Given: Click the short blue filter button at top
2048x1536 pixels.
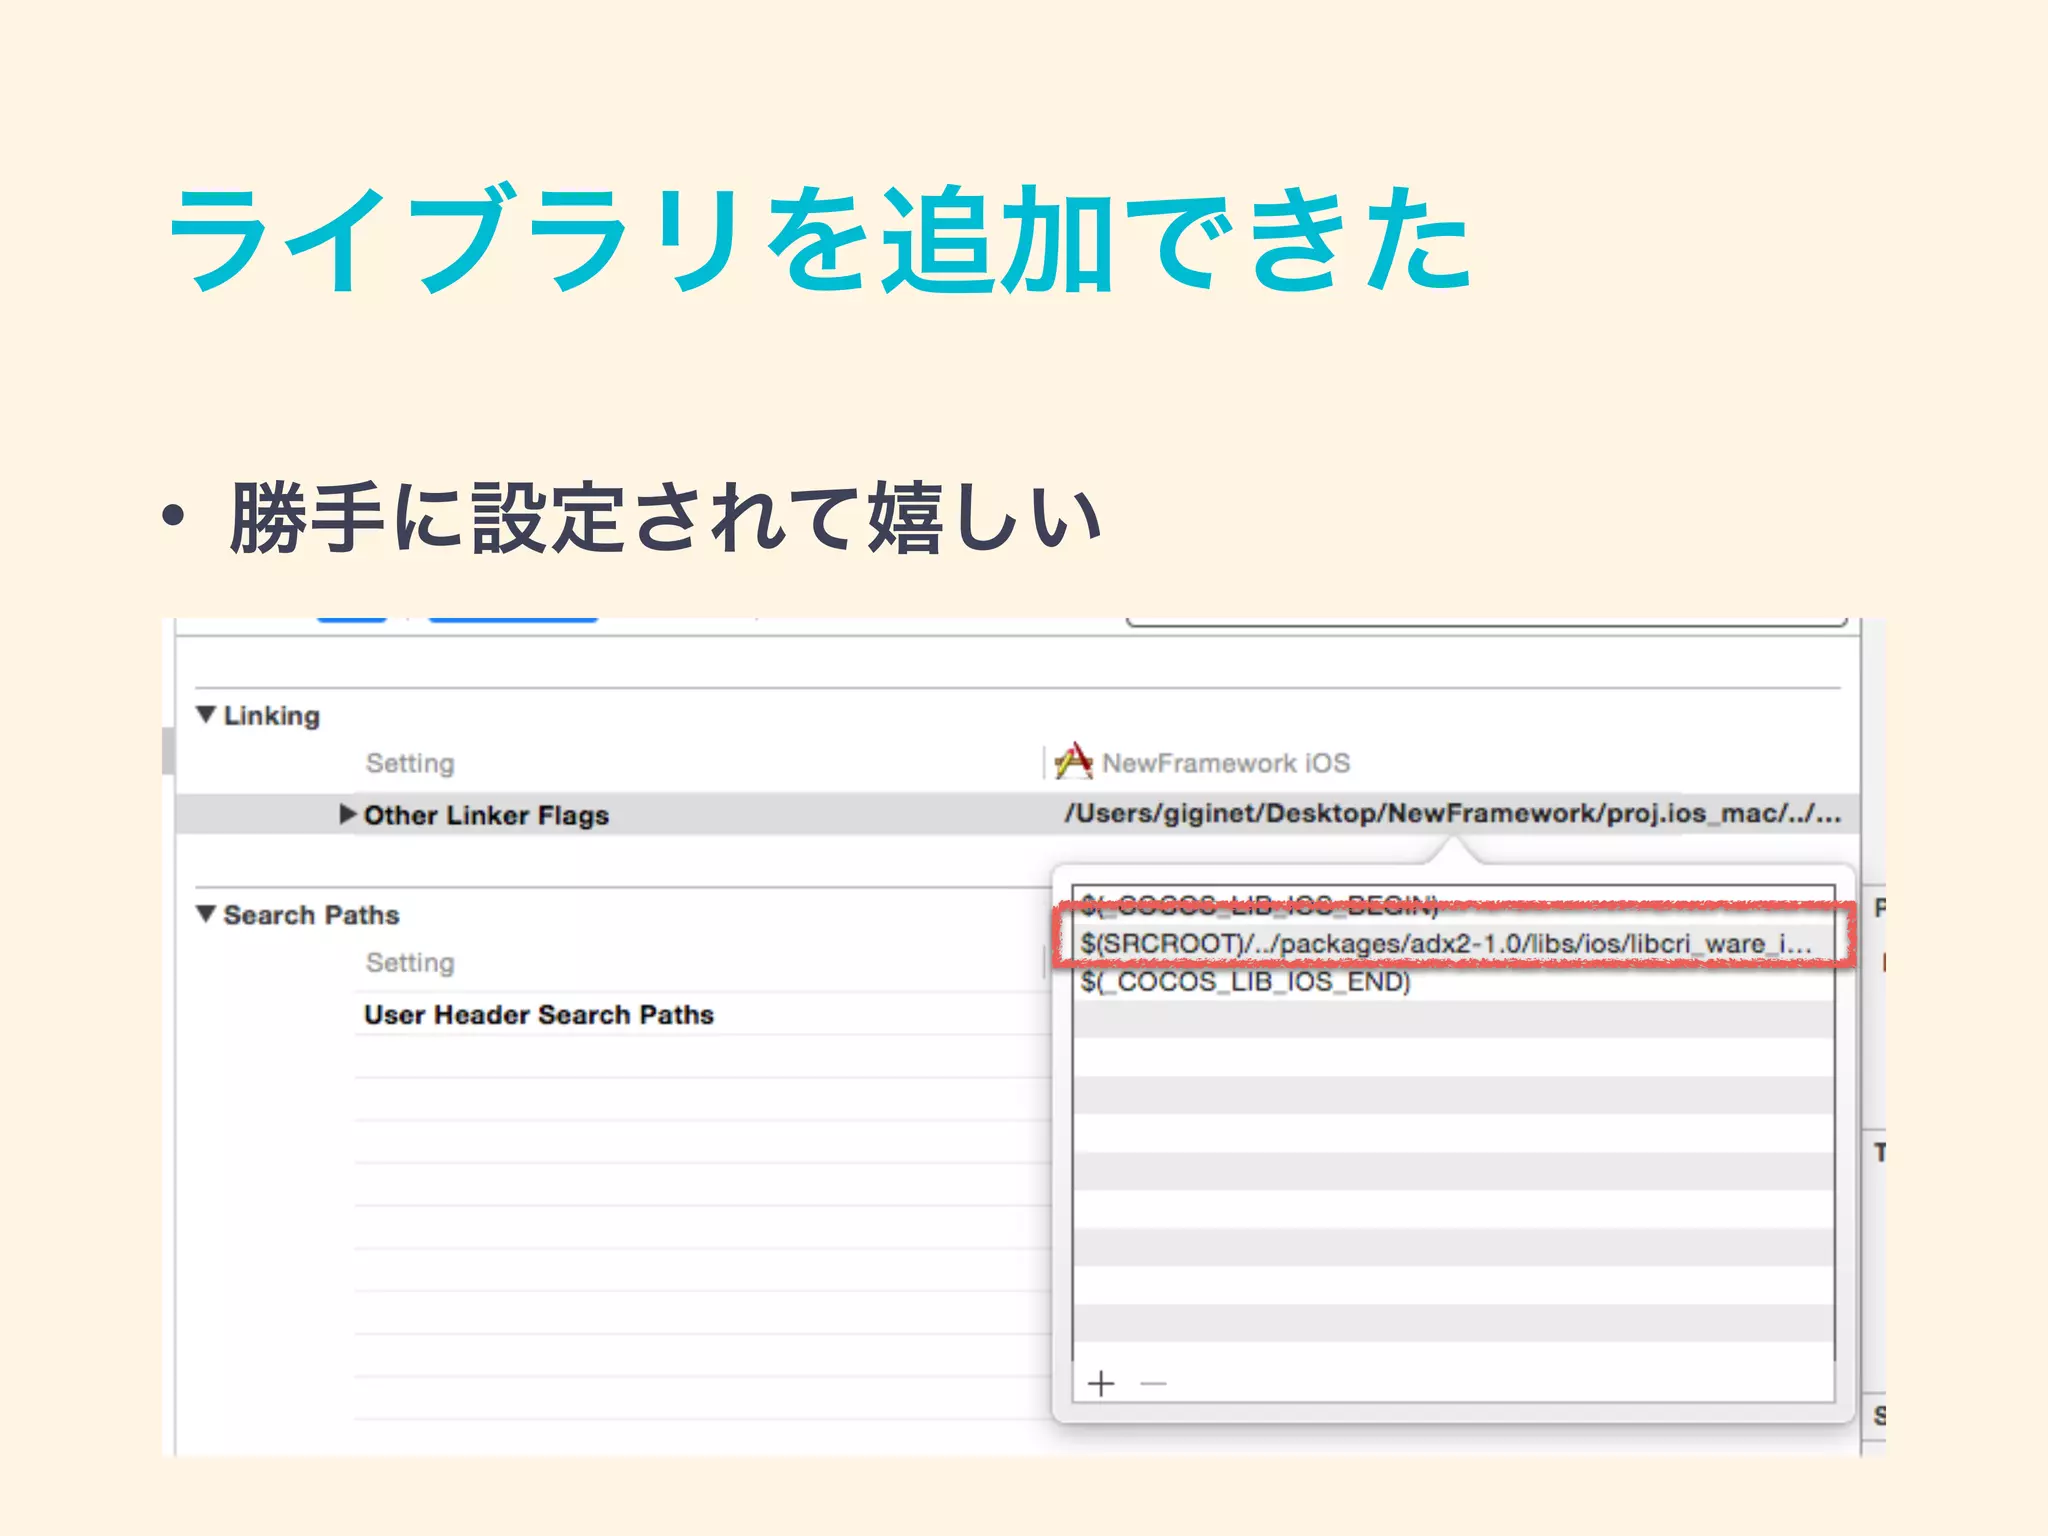Looking at the screenshot, I should pyautogui.click(x=352, y=619).
